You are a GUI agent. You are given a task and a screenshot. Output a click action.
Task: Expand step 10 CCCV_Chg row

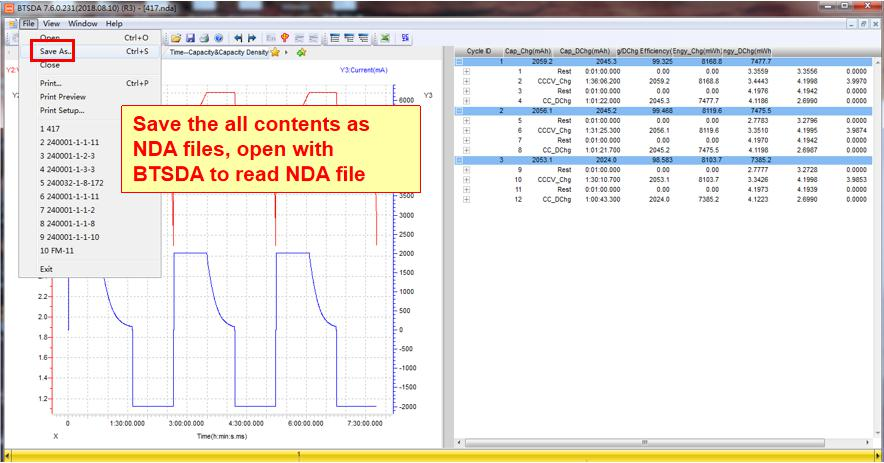(x=466, y=179)
